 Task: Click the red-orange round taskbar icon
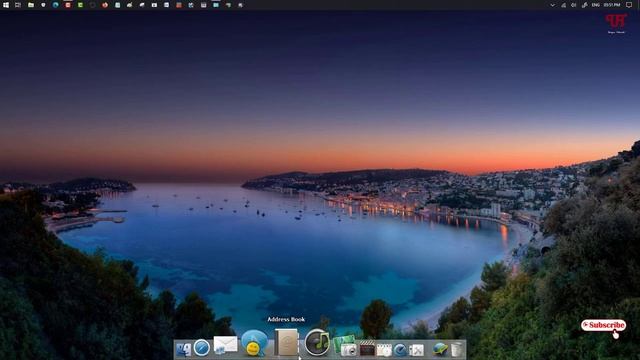tap(105, 5)
